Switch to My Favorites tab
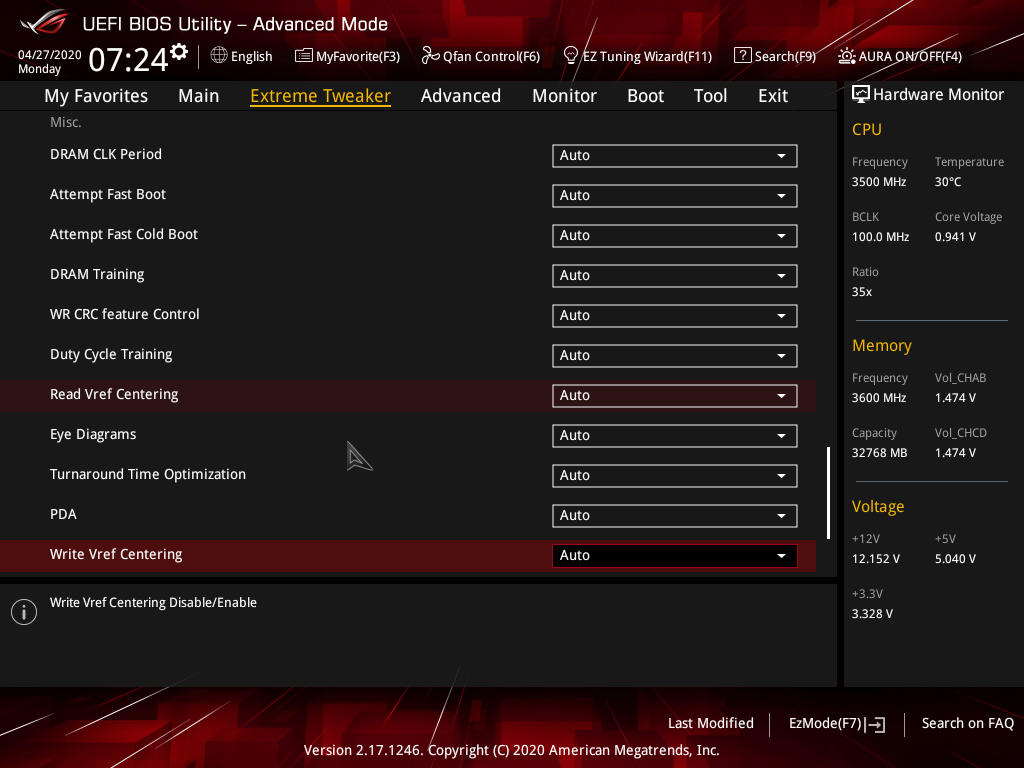Screen dimensions: 1024x768 coord(96,96)
